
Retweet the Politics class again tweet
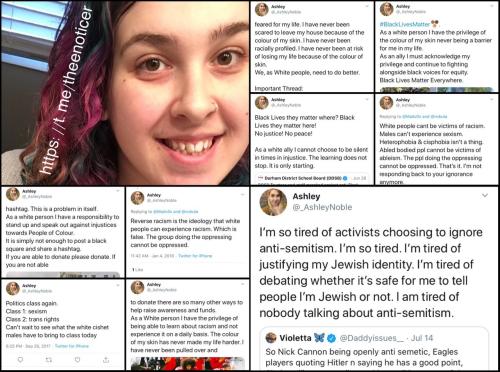tap(49, 360)
